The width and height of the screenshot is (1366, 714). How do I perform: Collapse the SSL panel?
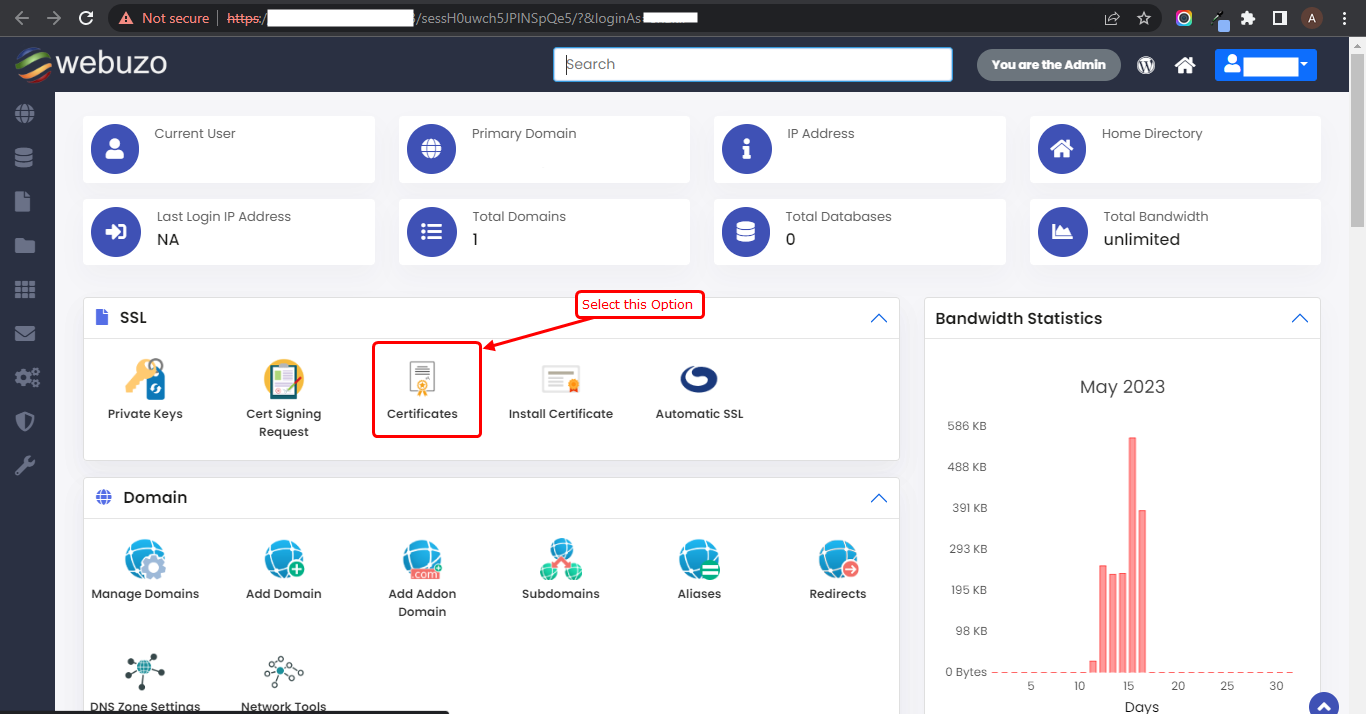point(878,318)
